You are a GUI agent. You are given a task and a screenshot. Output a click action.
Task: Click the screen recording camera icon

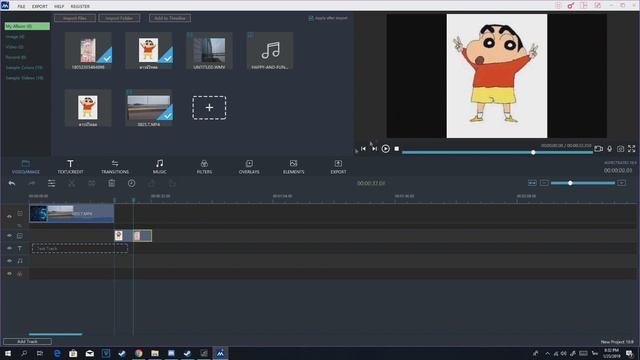[x=598, y=149]
